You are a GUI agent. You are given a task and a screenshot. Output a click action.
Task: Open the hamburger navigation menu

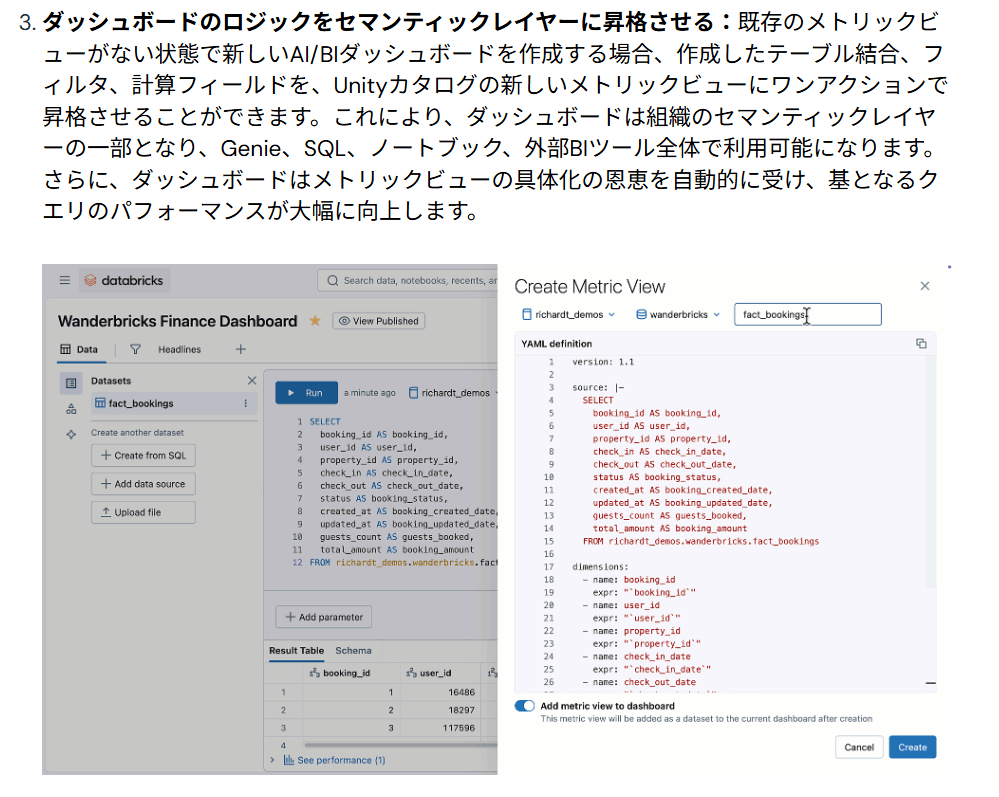click(64, 280)
